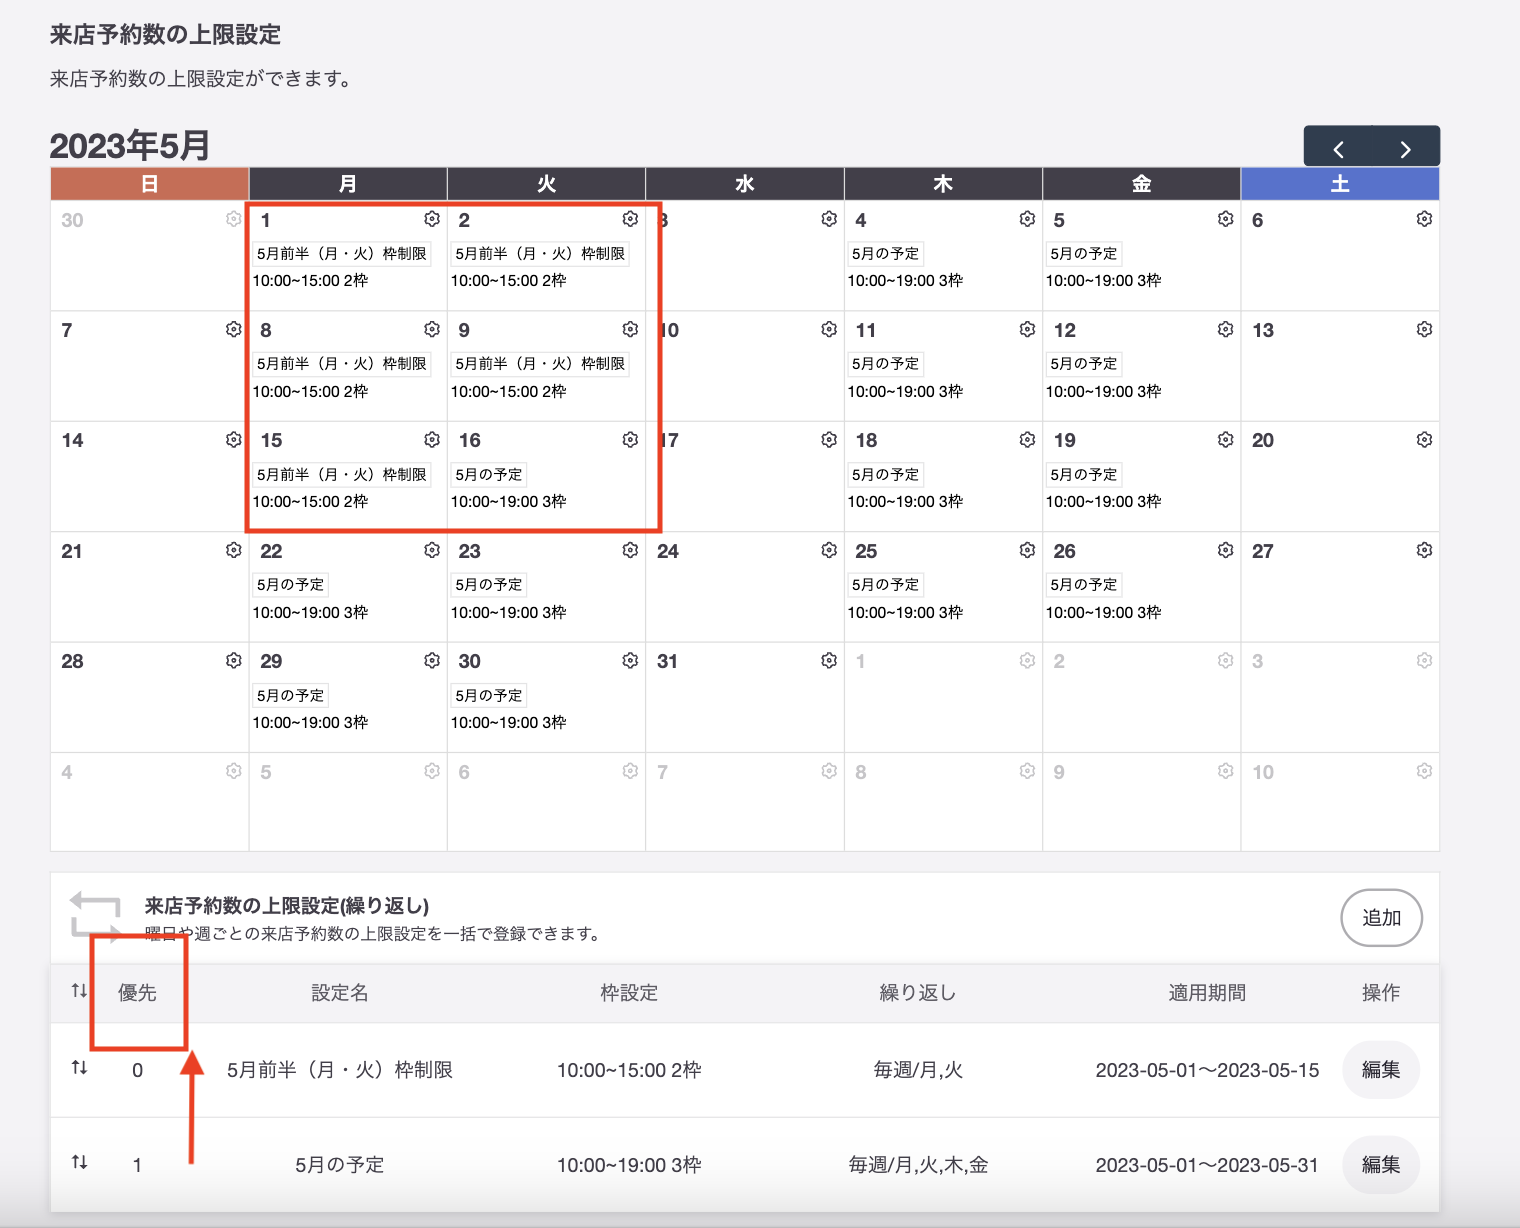Edit the 5月の予定 repeat setting

pos(1381,1164)
